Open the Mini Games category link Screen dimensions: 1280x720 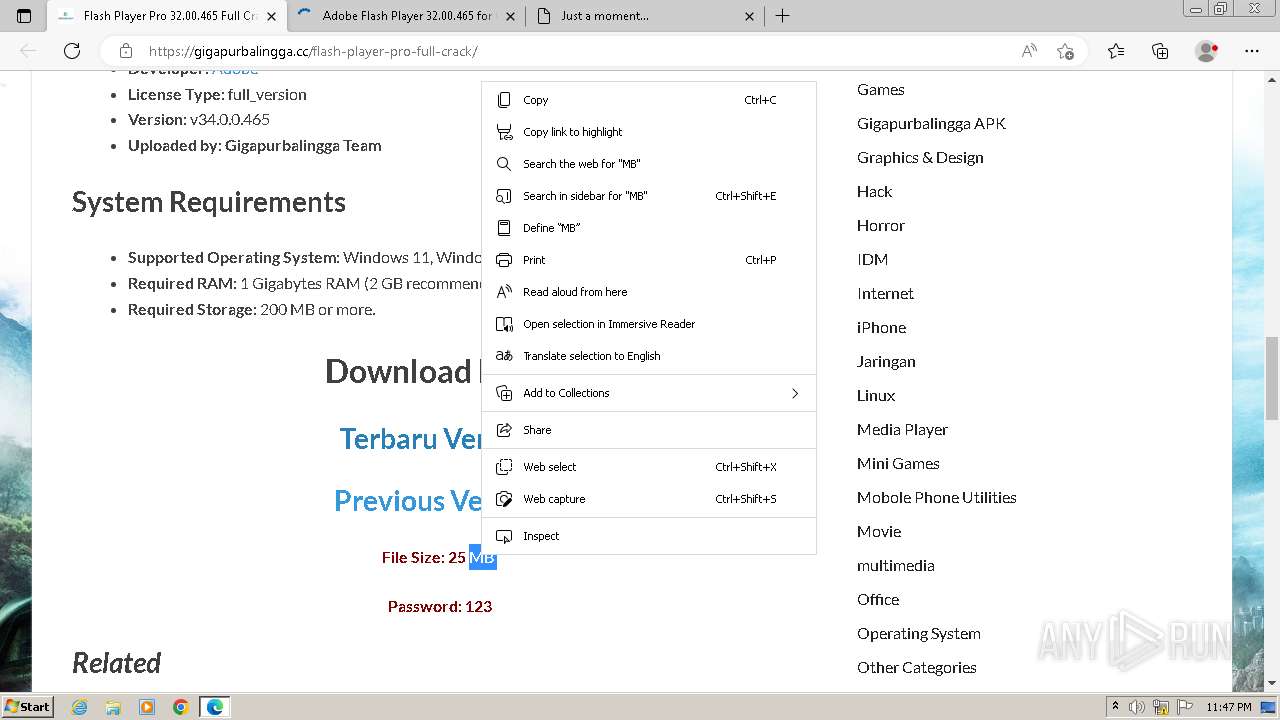898,464
